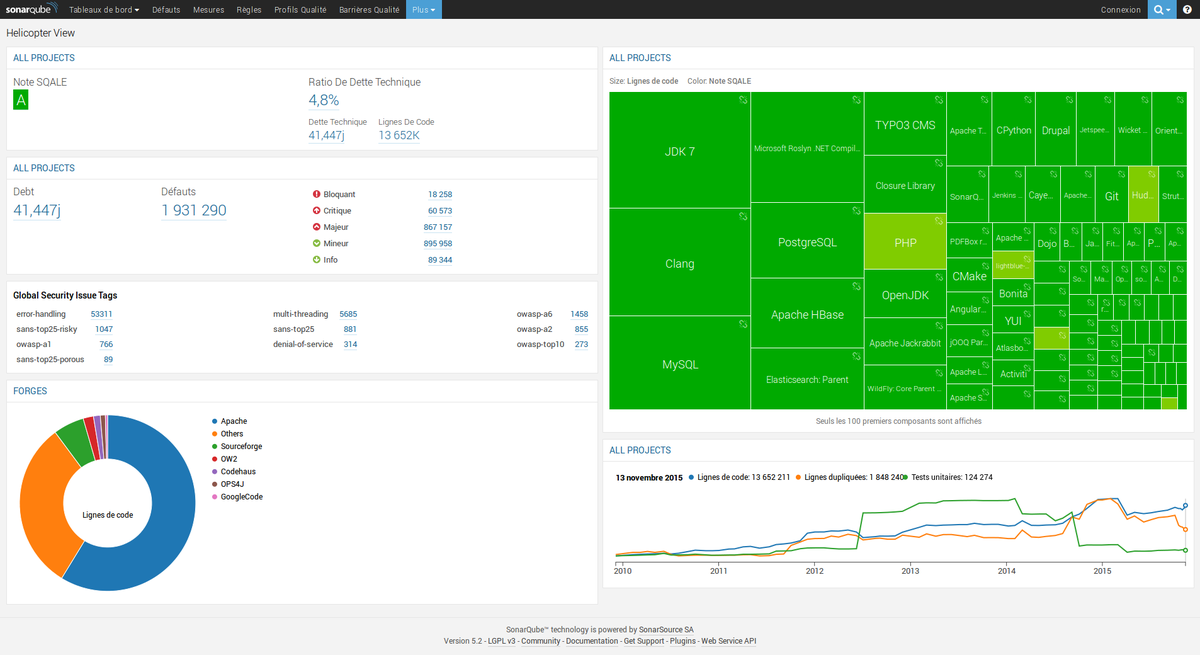Viewport: 1200px width, 655px height.
Task: Open link icon on Git tile
Action: (x=1119, y=173)
